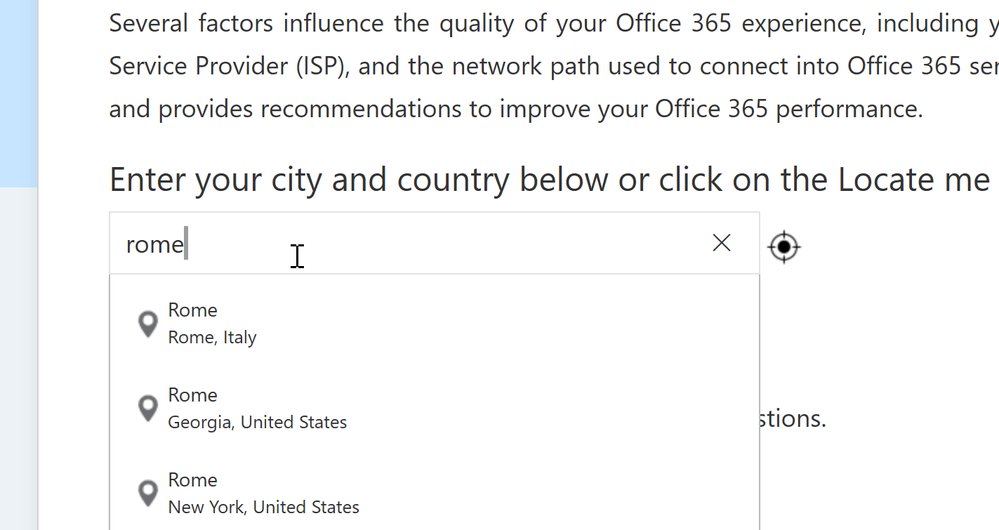The width and height of the screenshot is (999, 530).
Task: Click the map pin beside Georgia, United States
Action: (x=148, y=408)
